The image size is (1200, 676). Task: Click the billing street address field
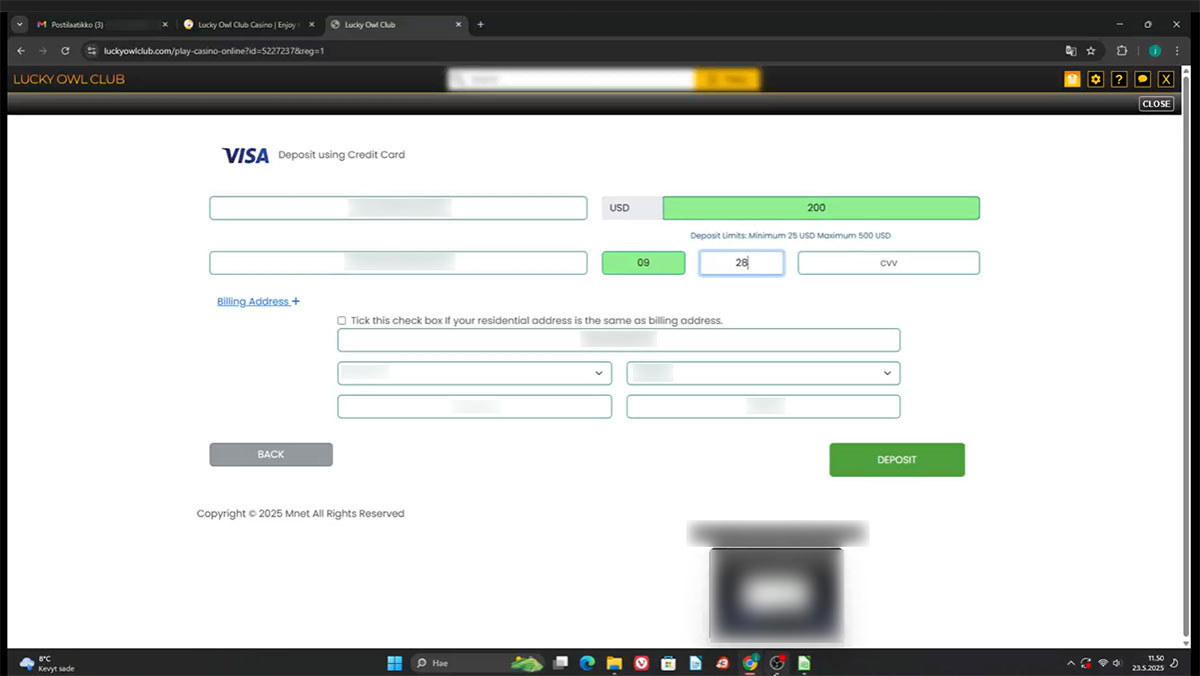click(x=619, y=340)
